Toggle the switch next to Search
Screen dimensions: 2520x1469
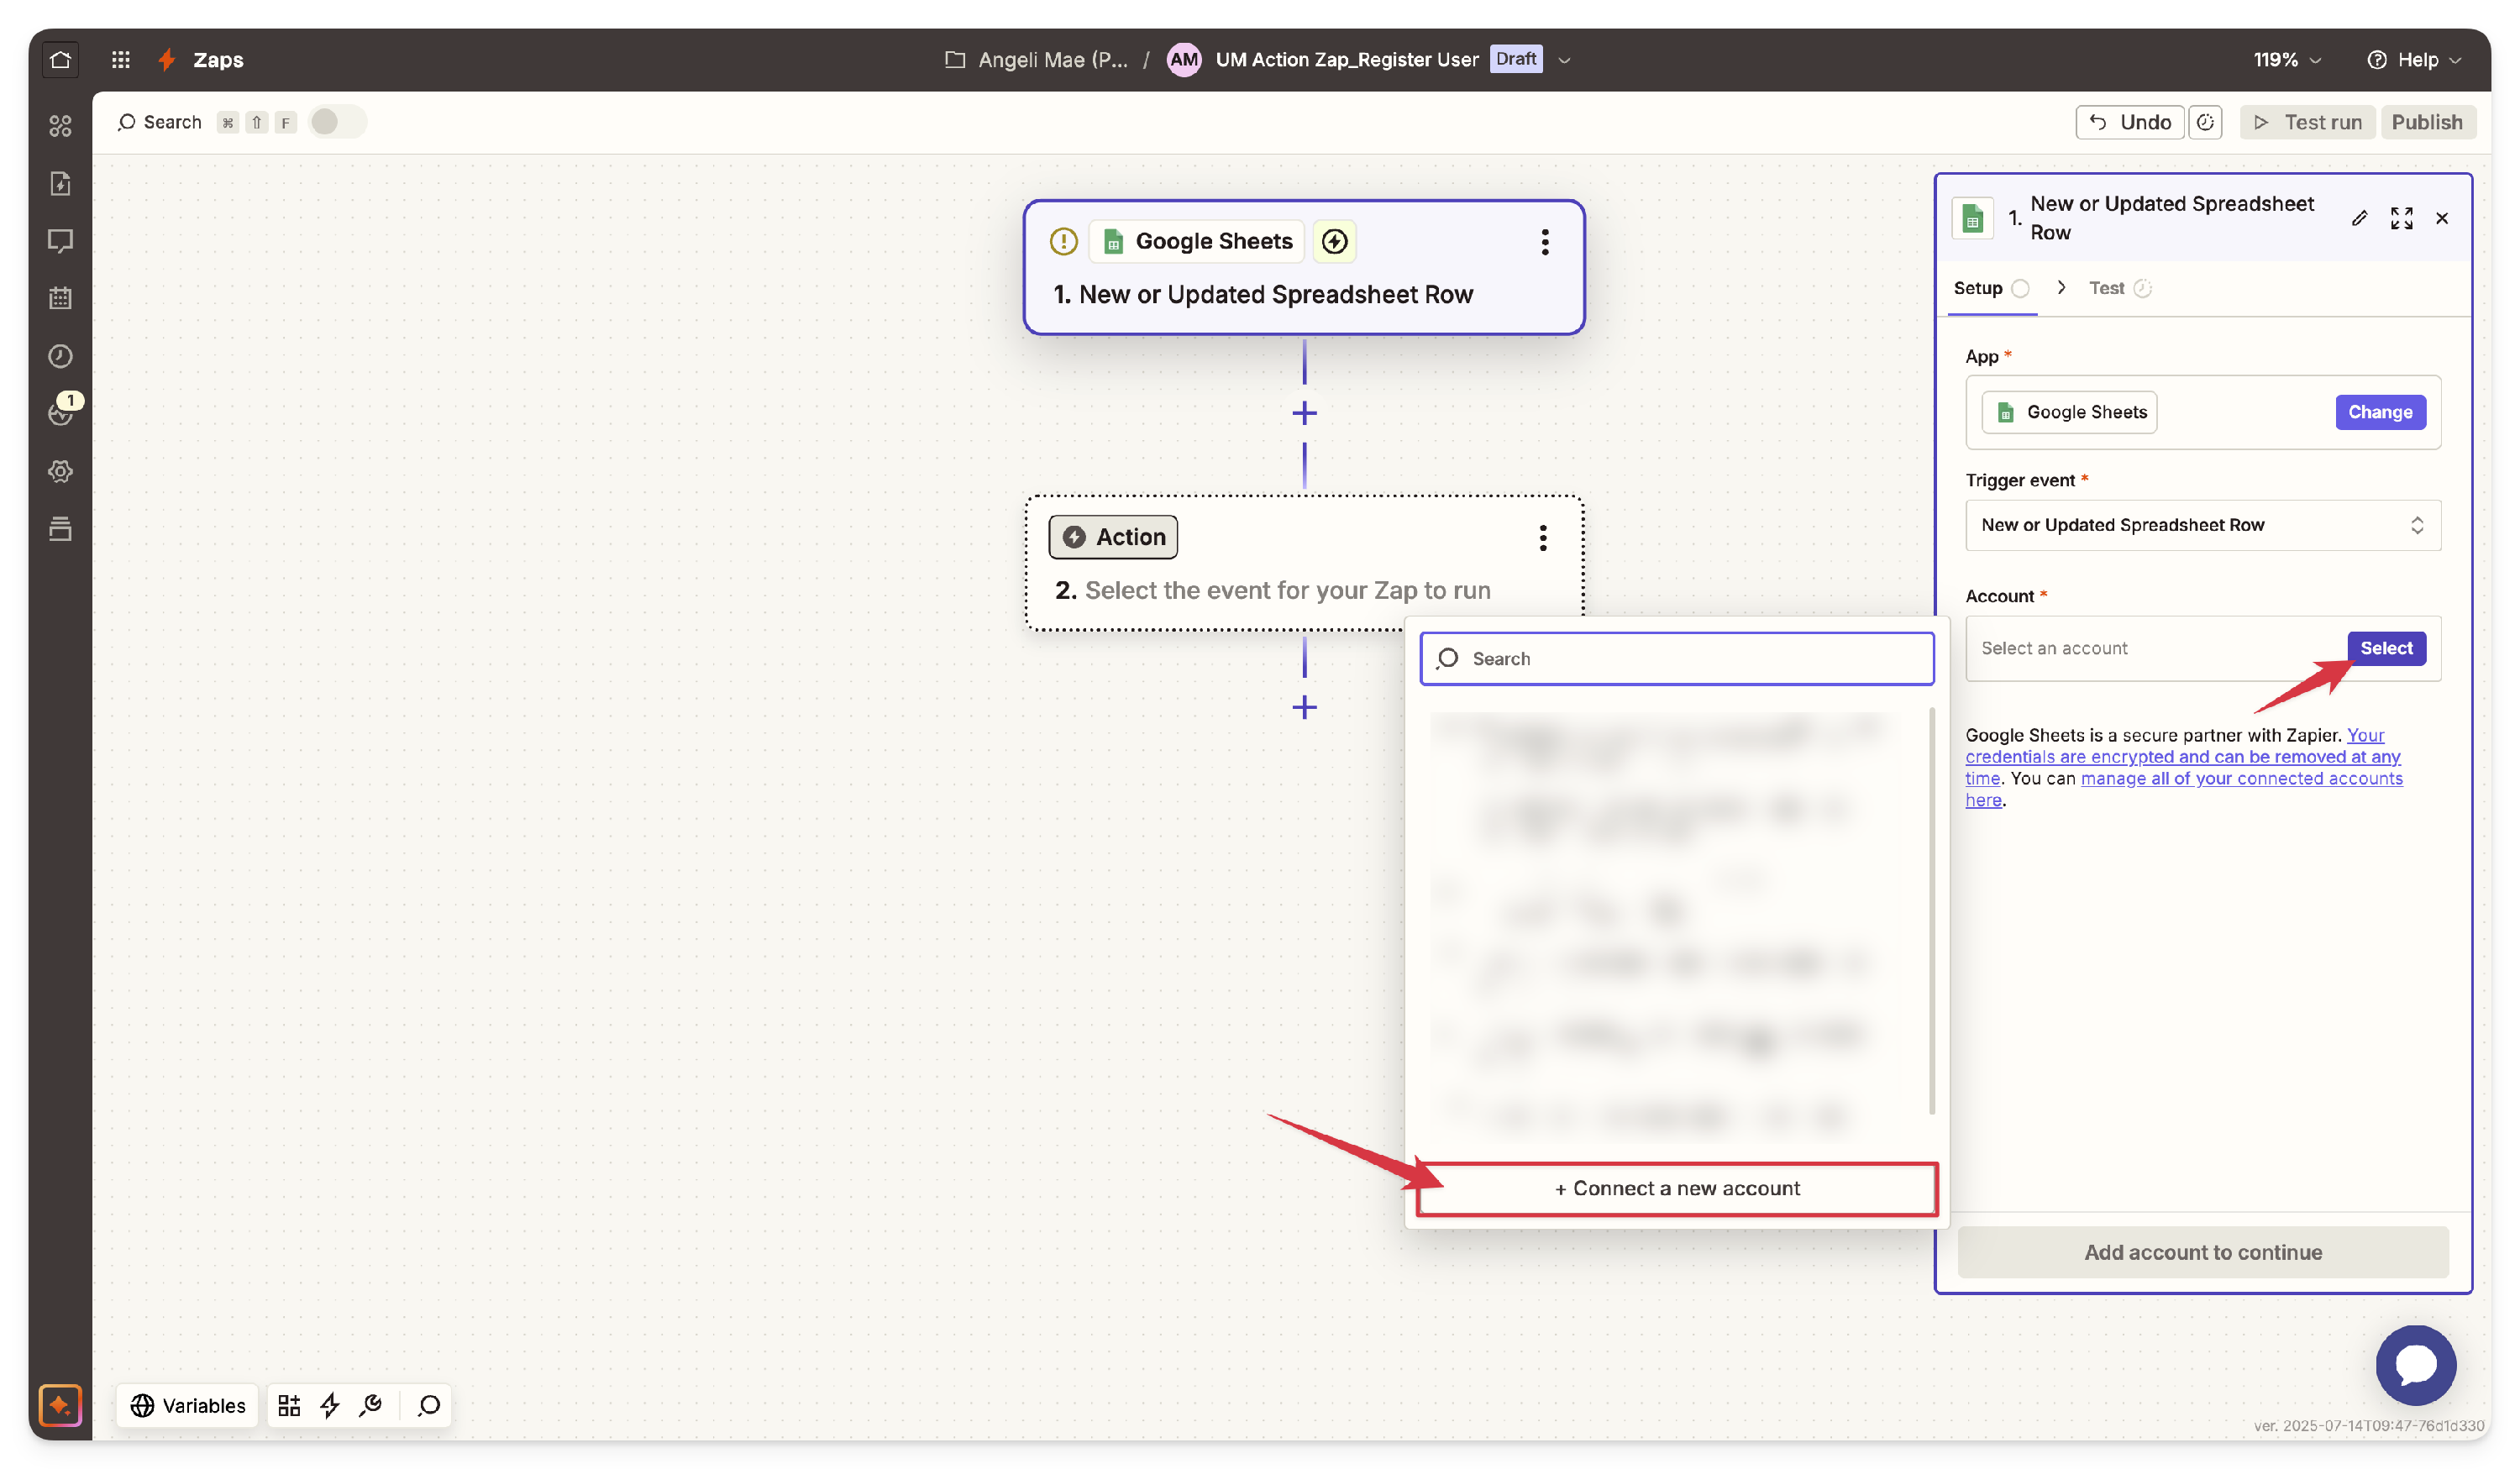[337, 122]
